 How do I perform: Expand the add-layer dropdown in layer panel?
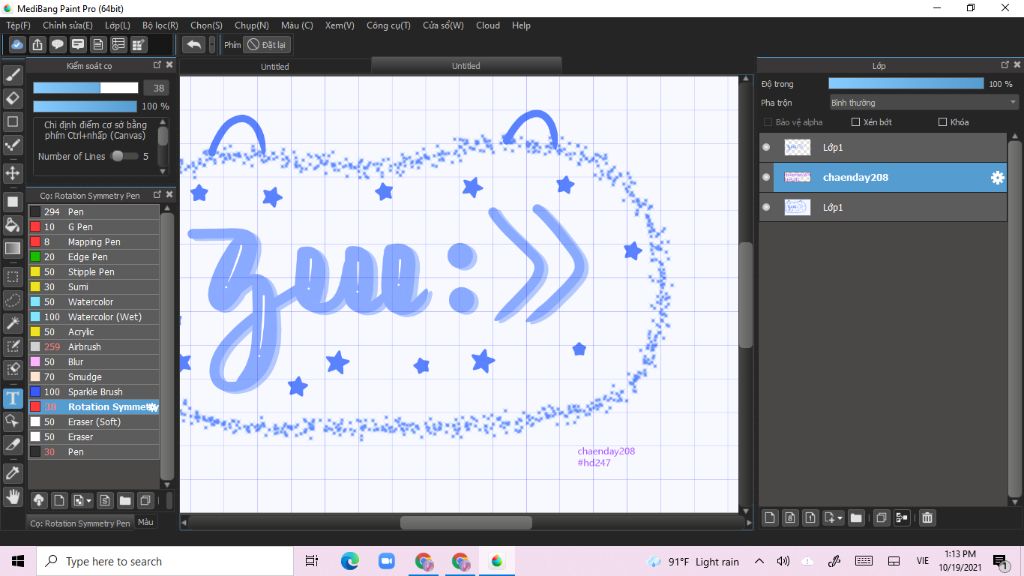[x=840, y=519]
